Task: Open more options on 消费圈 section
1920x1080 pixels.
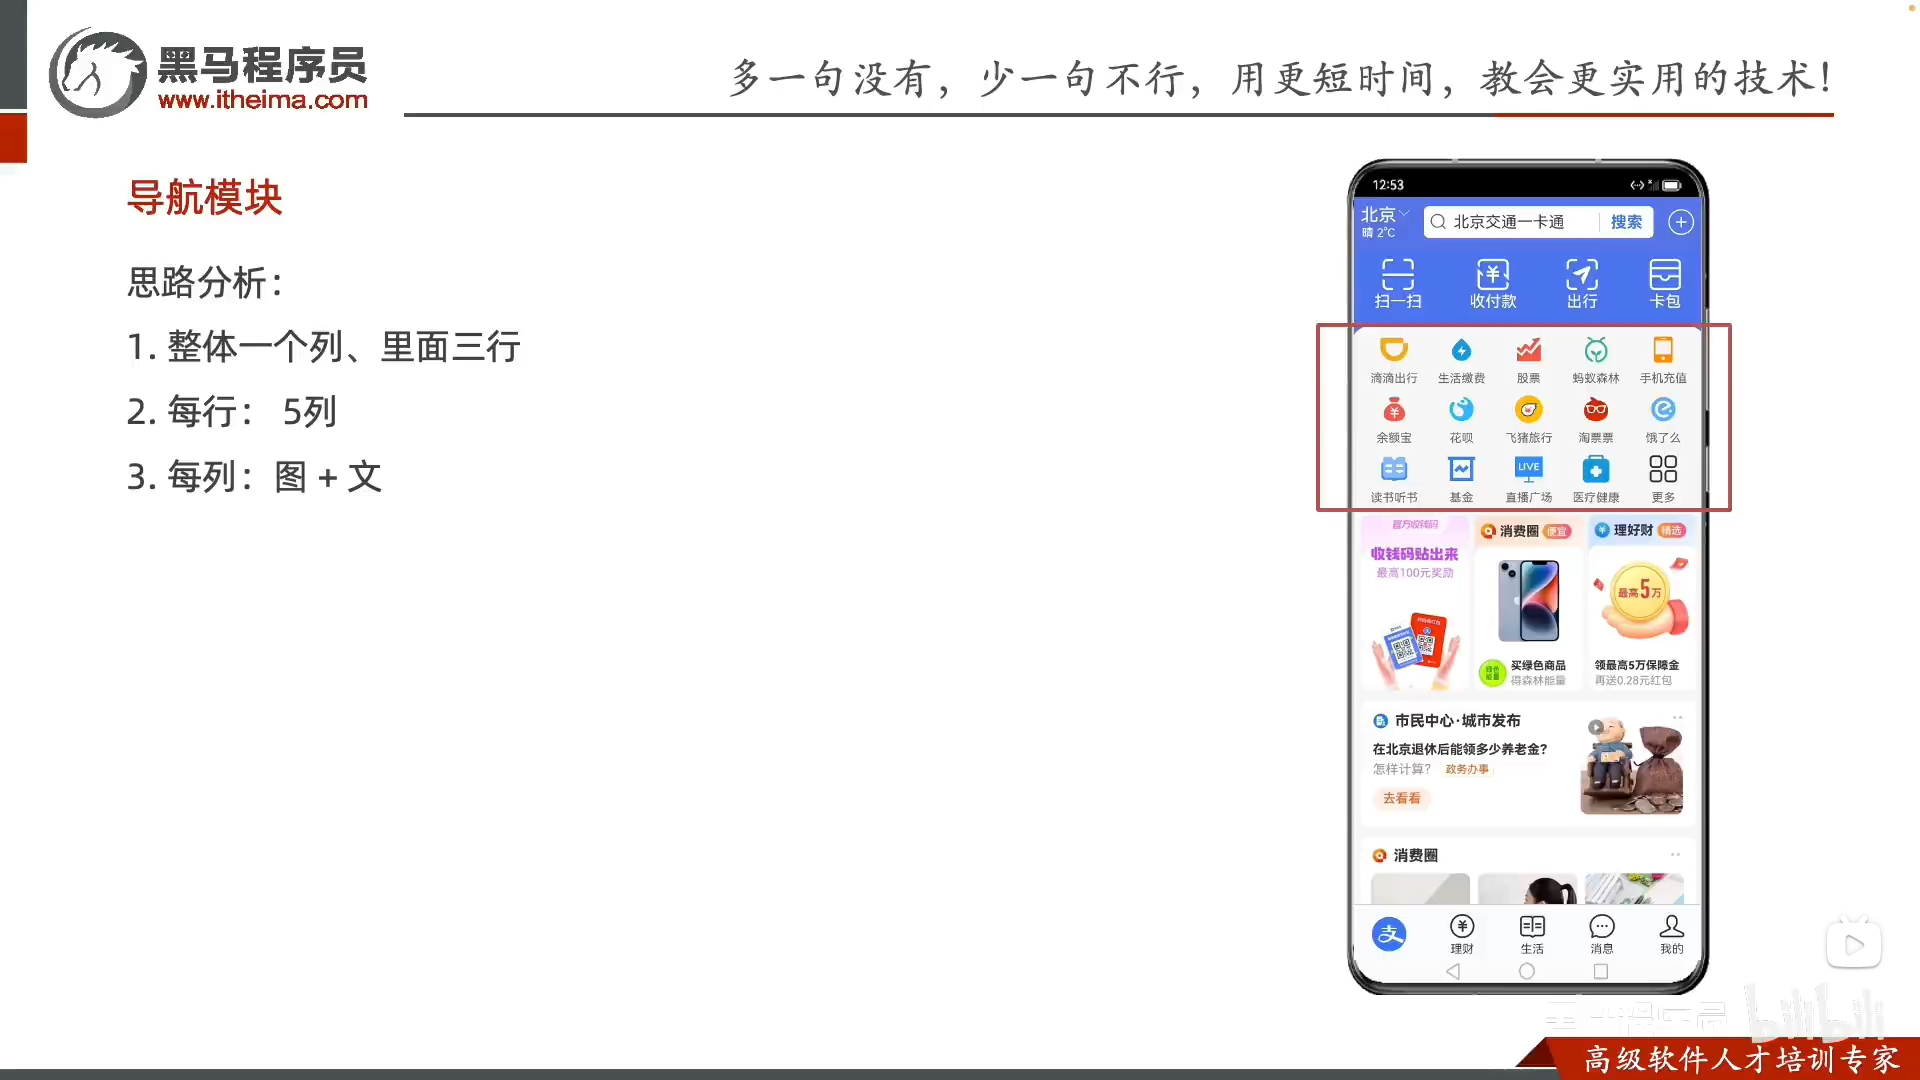Action: coord(1676,855)
